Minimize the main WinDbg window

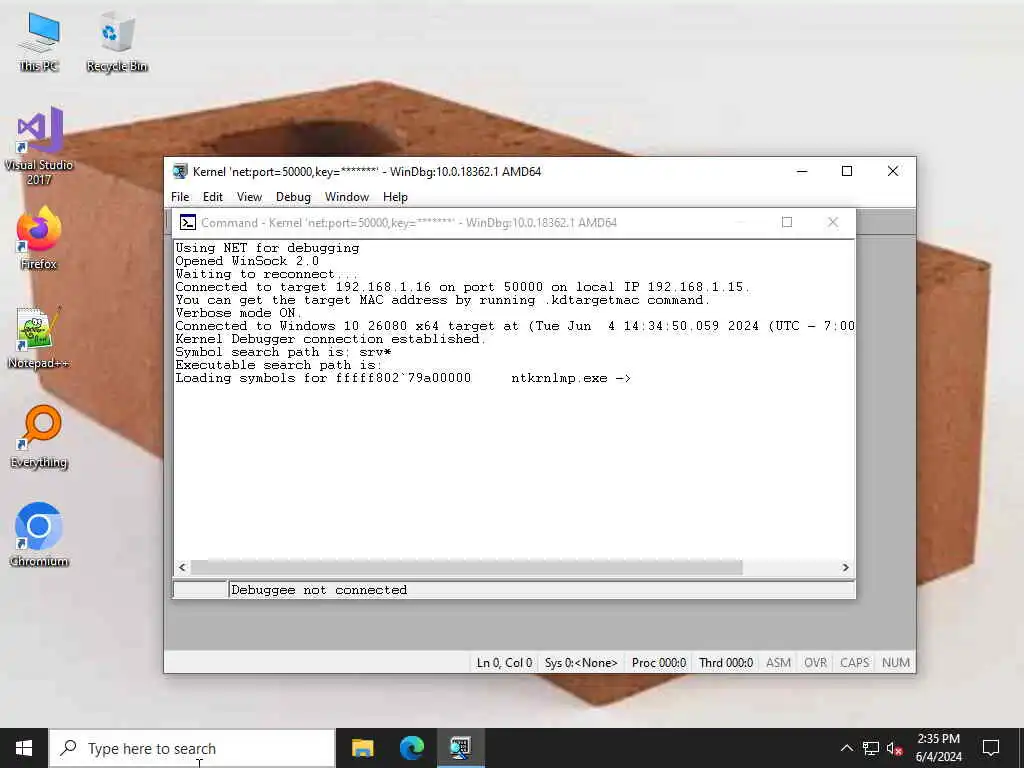coord(802,172)
